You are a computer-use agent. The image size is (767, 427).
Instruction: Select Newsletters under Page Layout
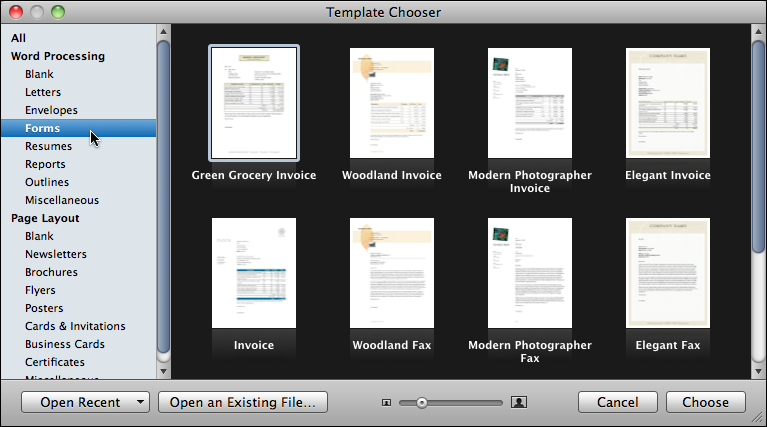pos(56,254)
